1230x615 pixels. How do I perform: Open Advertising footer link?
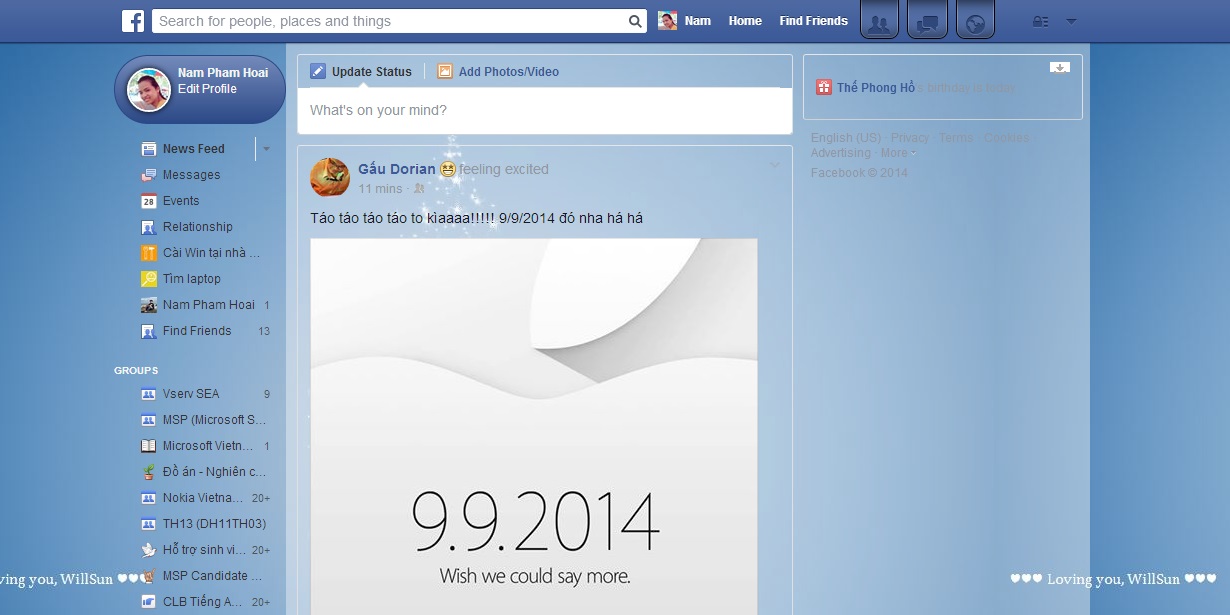click(841, 153)
